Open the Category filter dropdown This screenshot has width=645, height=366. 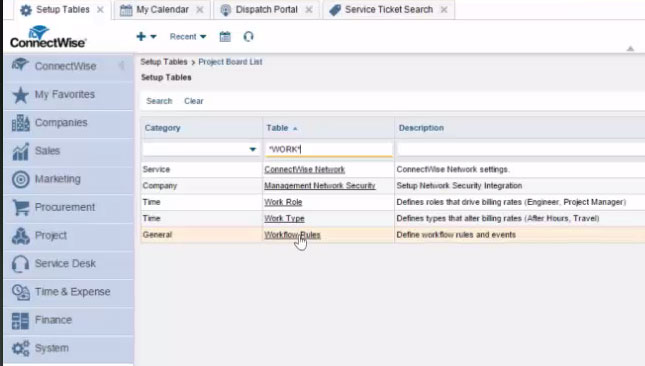[253, 149]
